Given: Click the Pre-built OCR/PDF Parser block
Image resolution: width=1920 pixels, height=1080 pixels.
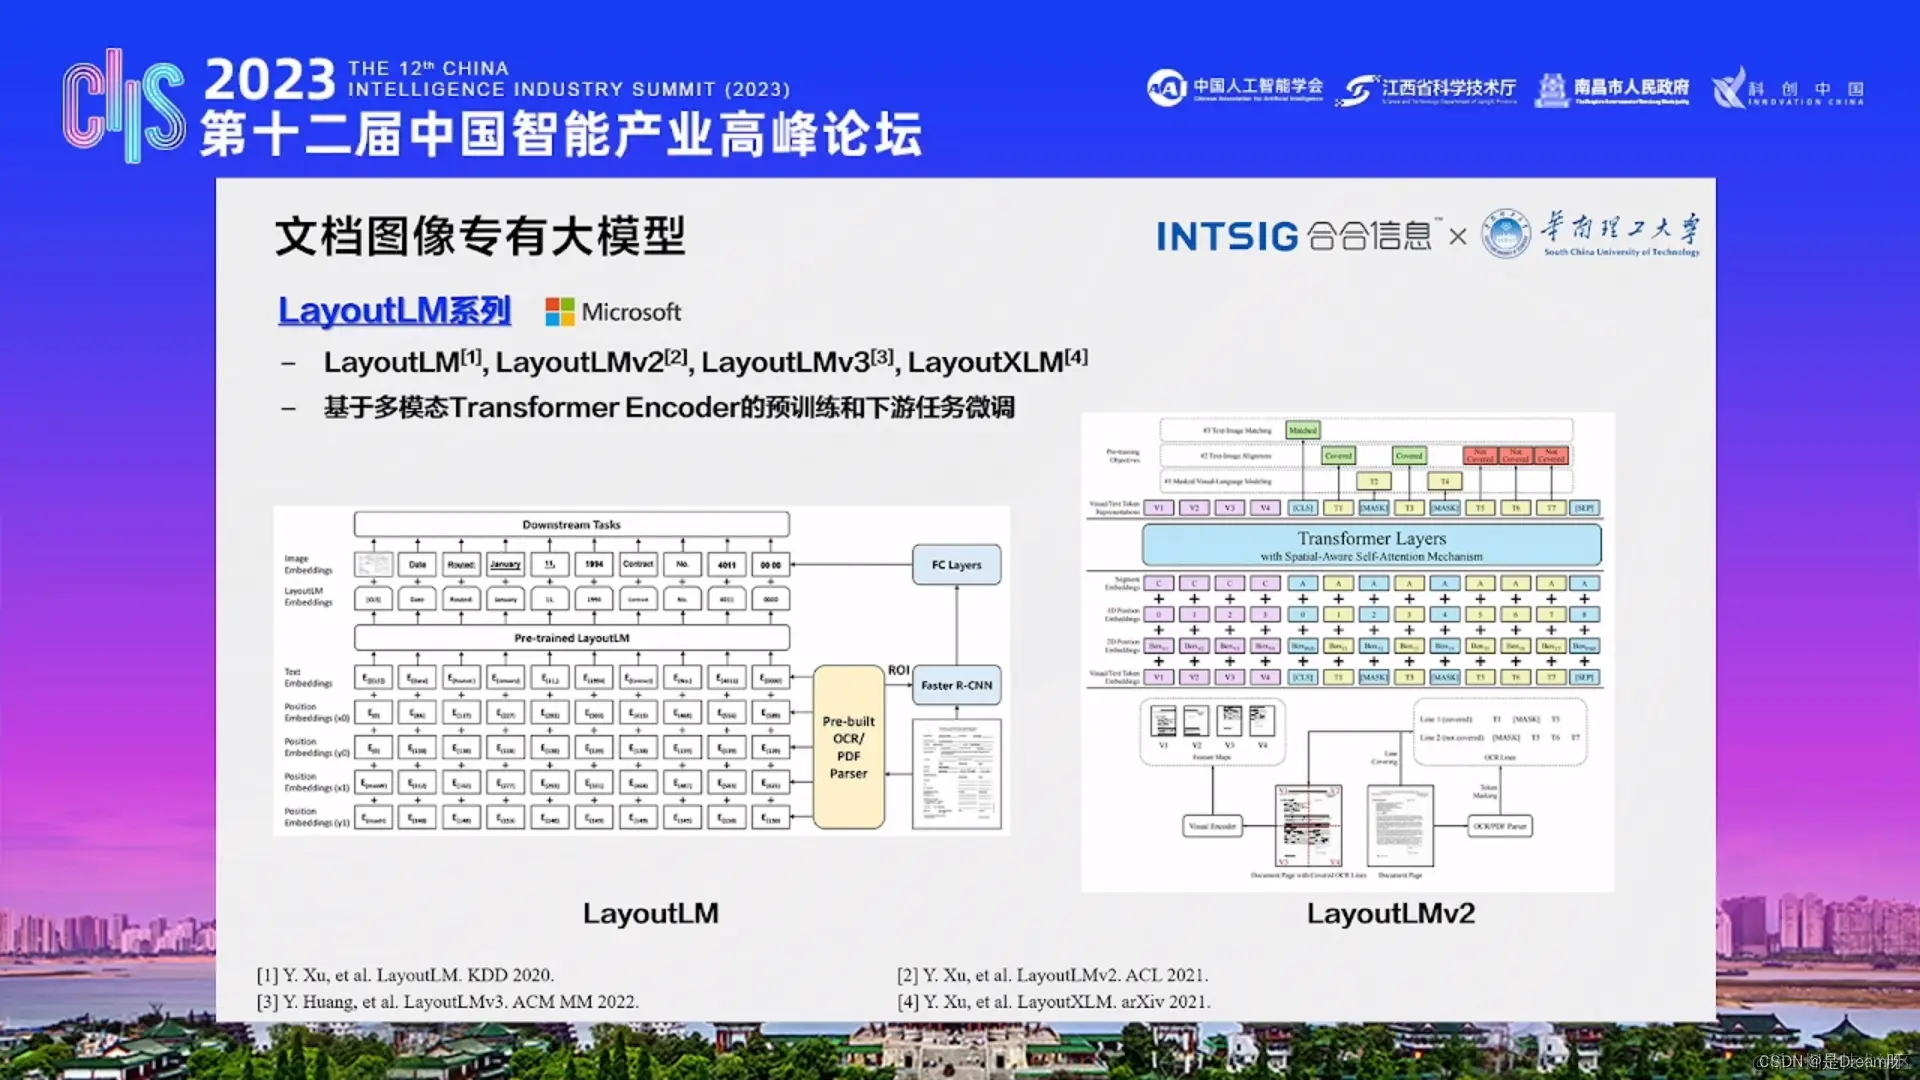Looking at the screenshot, I should tap(848, 747).
